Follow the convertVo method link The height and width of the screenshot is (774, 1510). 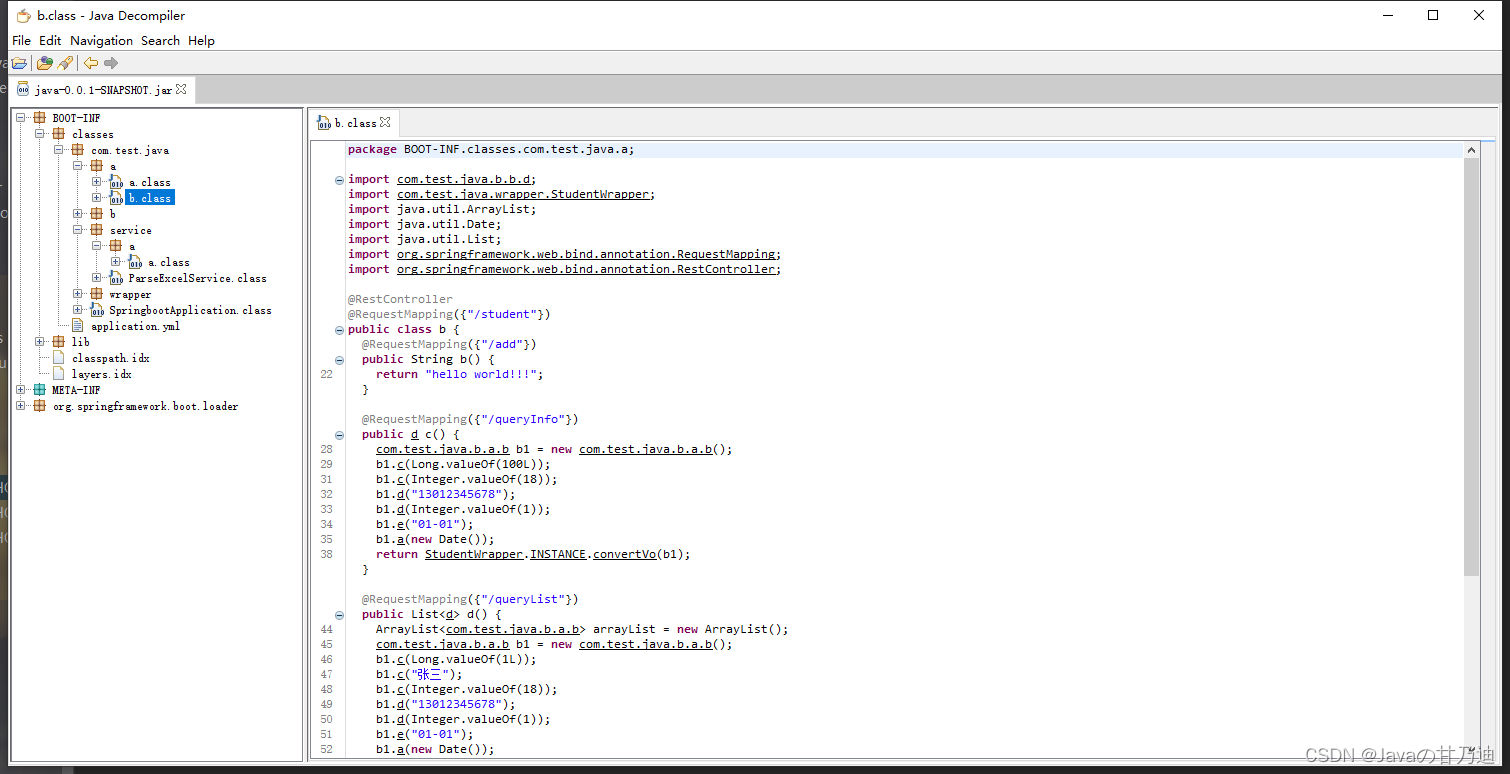624,554
